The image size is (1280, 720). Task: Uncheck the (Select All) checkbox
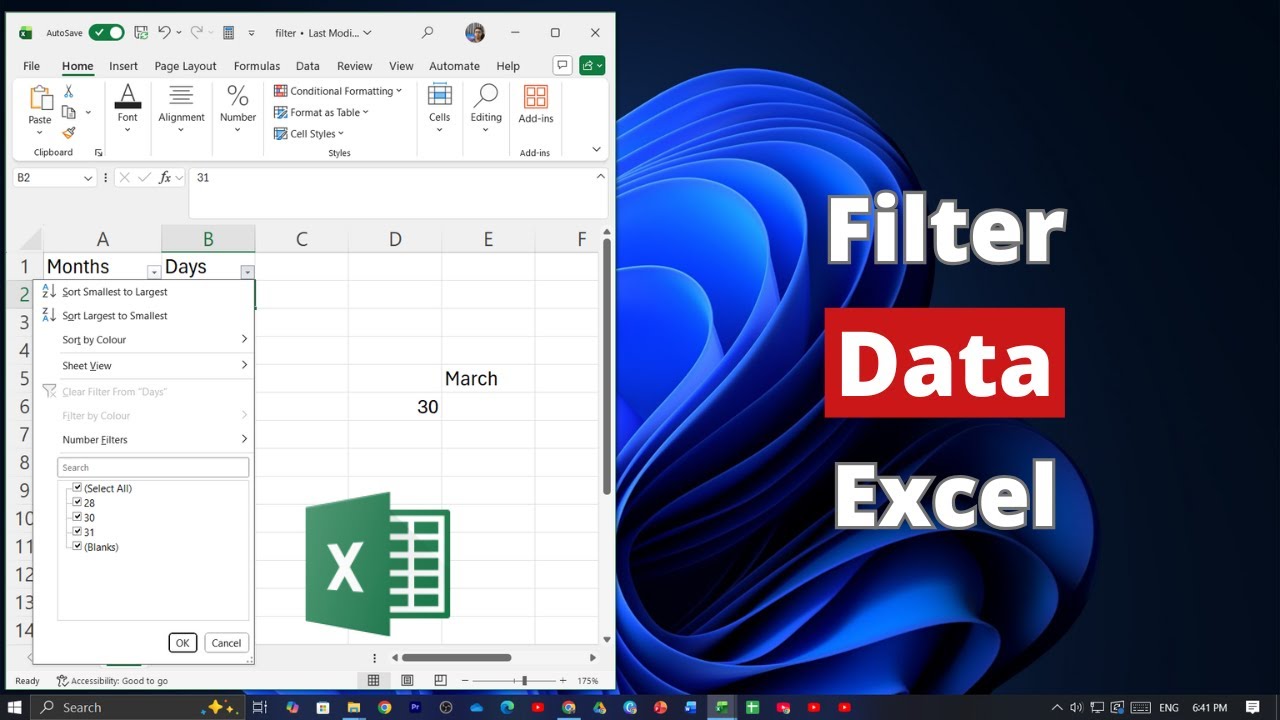click(77, 488)
